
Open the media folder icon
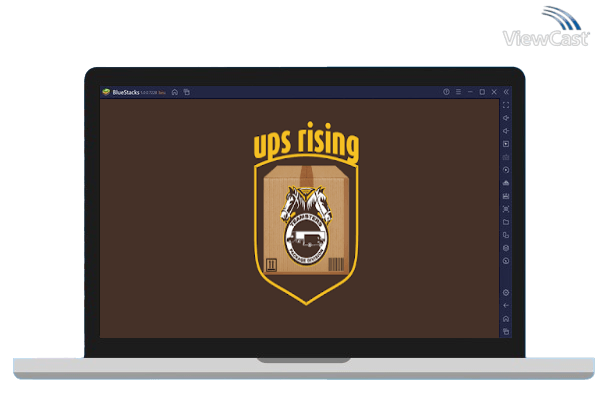coord(506,222)
